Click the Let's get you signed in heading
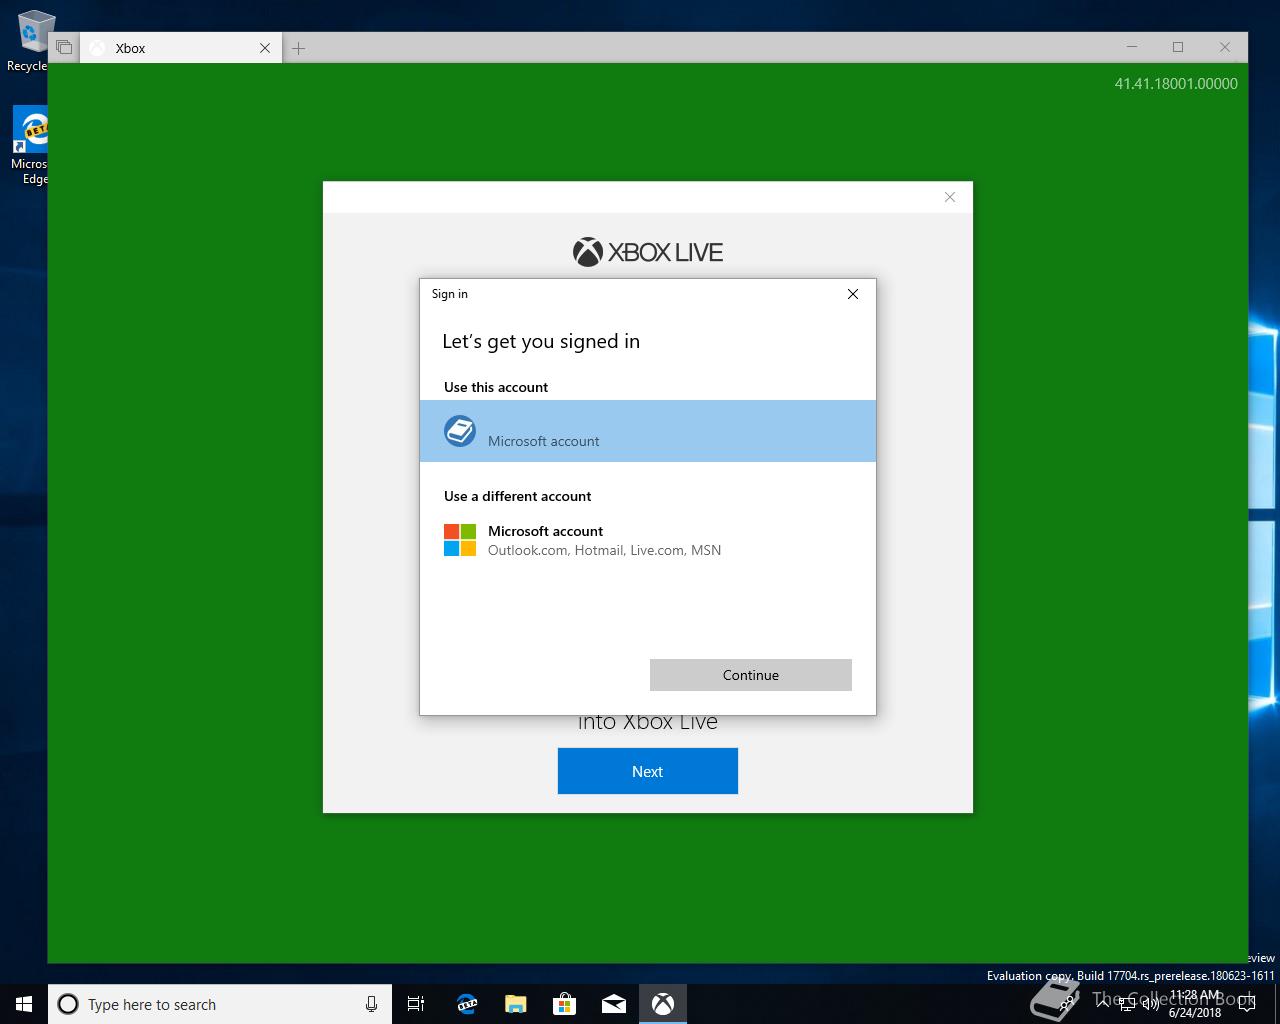Image resolution: width=1280 pixels, height=1024 pixels. coord(541,342)
